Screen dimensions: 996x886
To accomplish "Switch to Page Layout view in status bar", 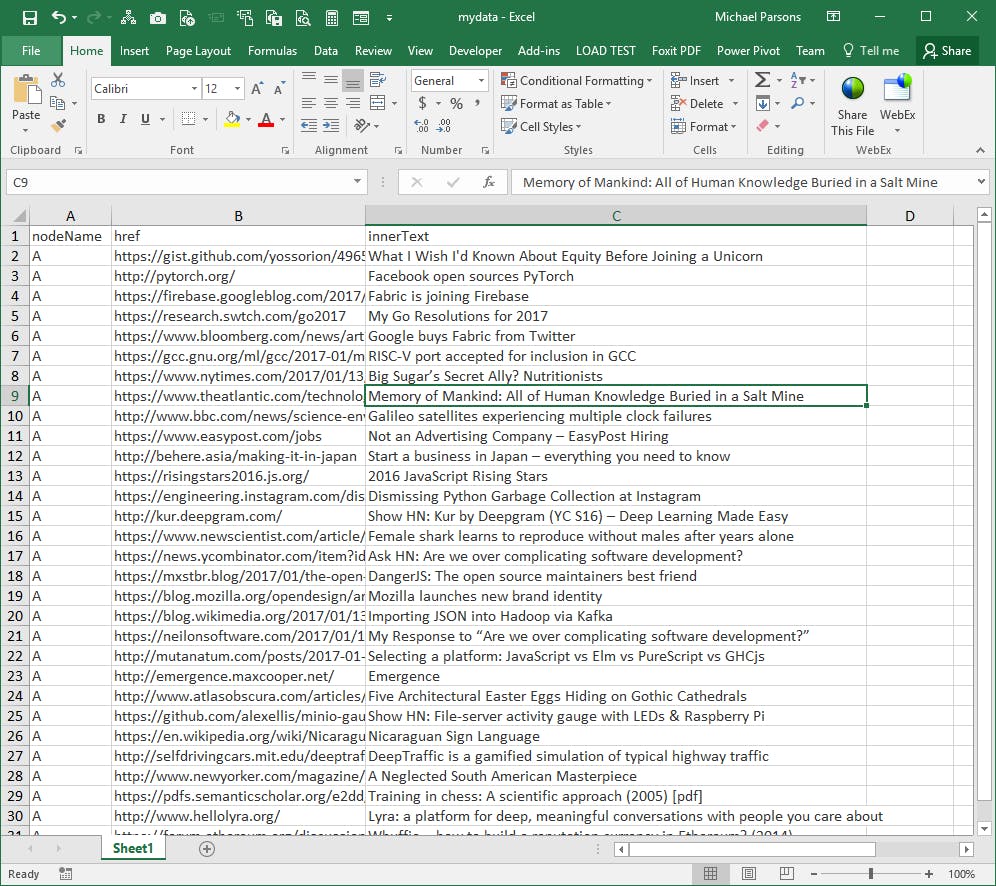I will [748, 873].
